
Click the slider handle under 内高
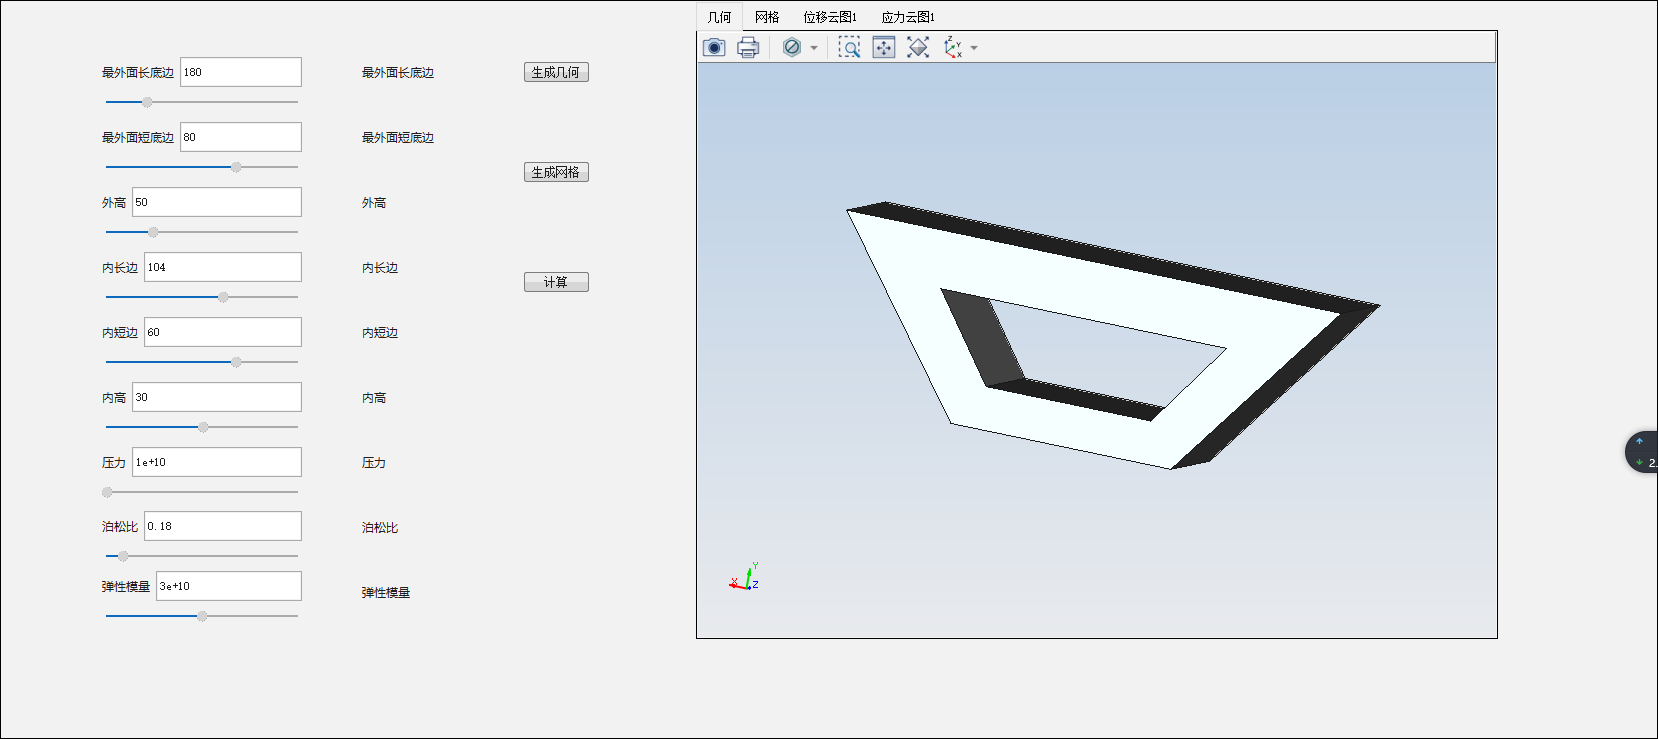click(203, 427)
